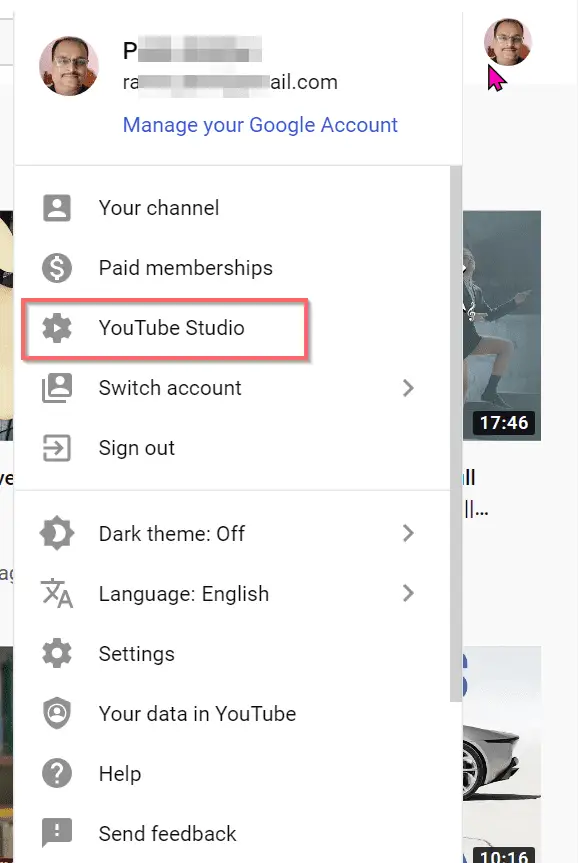Click the Settings gear icon
This screenshot has height=863, width=578.
pyautogui.click(x=57, y=653)
